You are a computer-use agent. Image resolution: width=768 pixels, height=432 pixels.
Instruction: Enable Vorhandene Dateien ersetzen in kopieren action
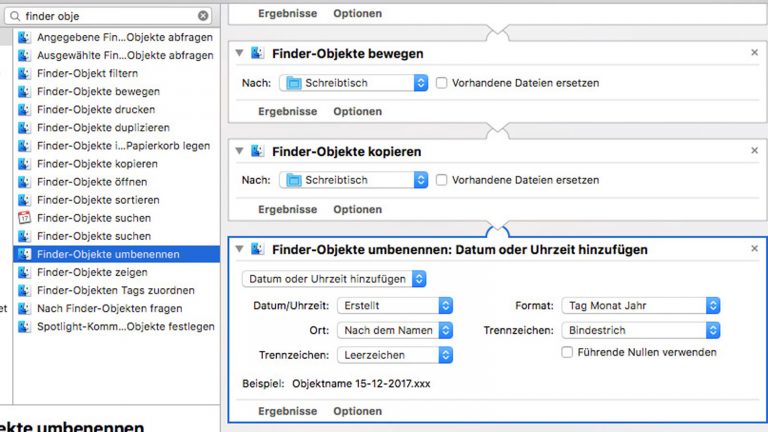pos(441,180)
